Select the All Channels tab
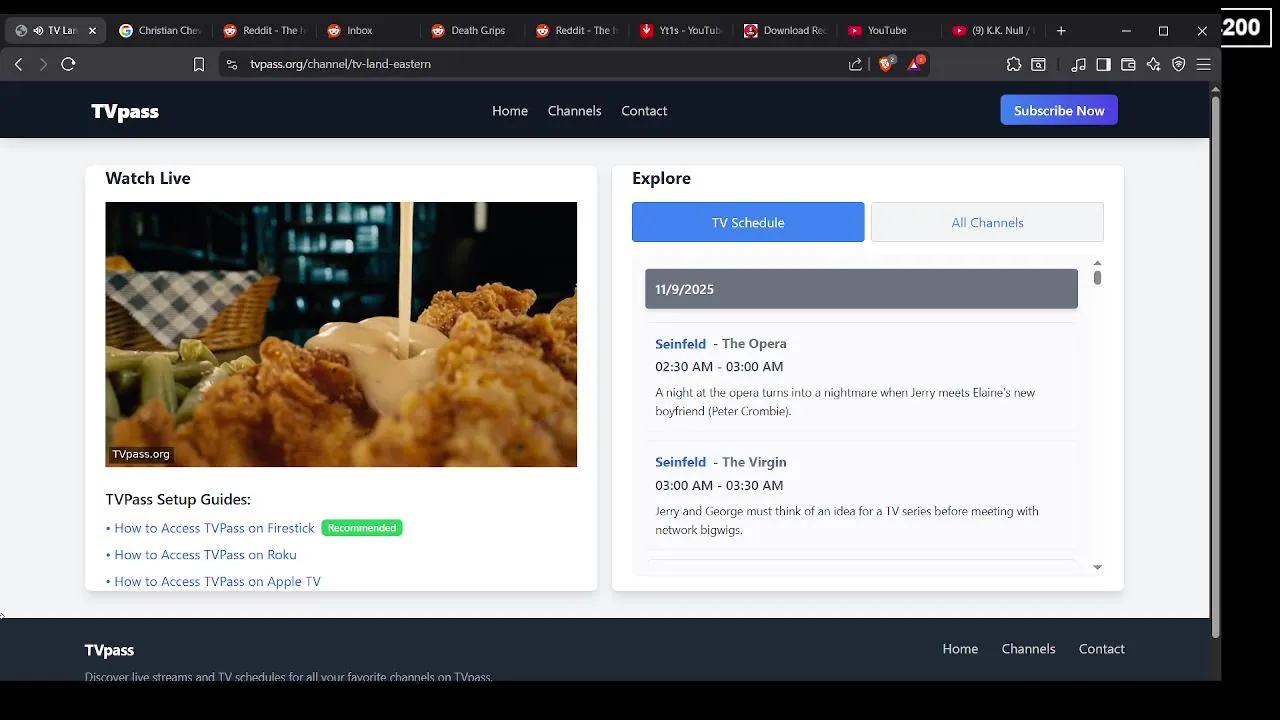The image size is (1280, 720). tap(987, 222)
